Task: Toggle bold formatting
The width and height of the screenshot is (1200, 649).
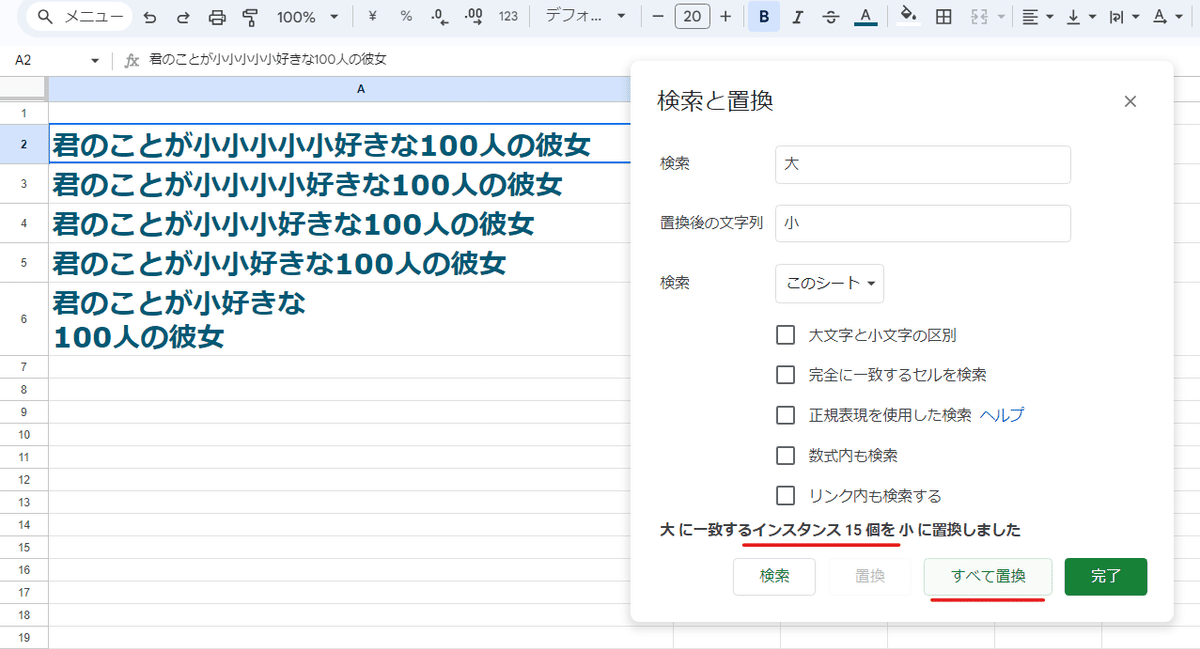Action: [764, 17]
